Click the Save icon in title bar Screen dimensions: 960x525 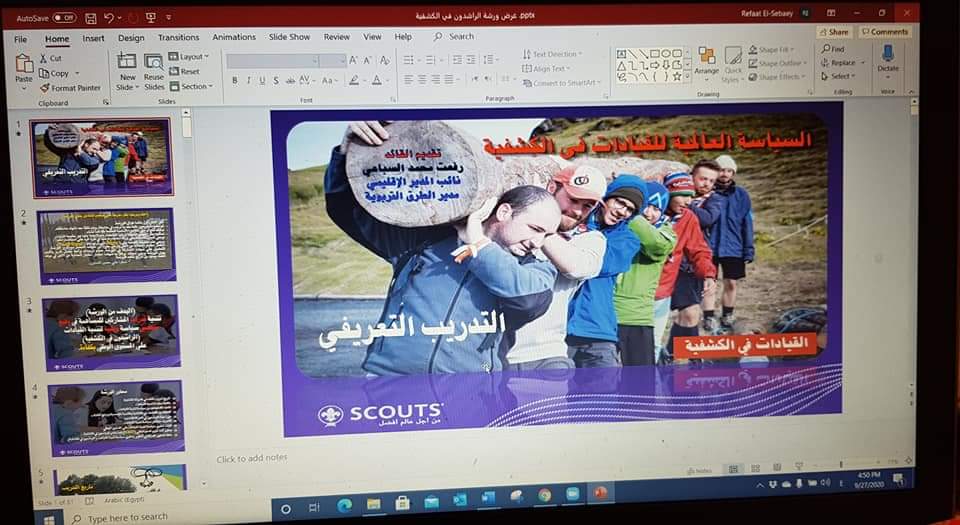91,18
